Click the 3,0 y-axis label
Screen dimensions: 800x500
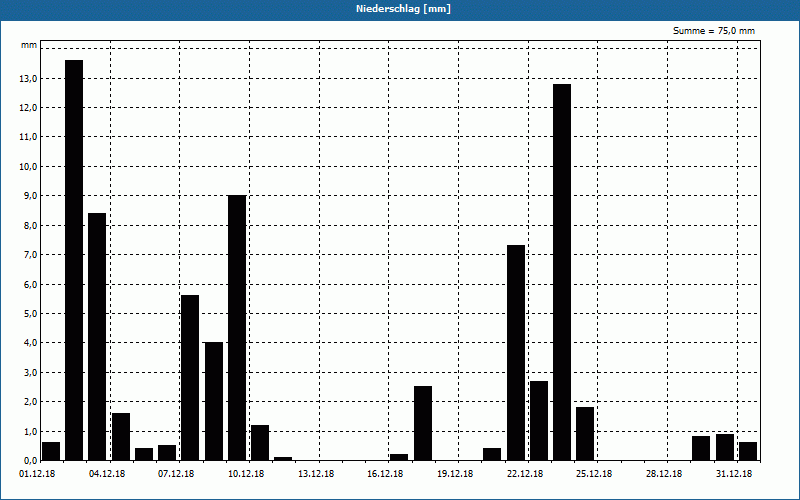pyautogui.click(x=30, y=372)
